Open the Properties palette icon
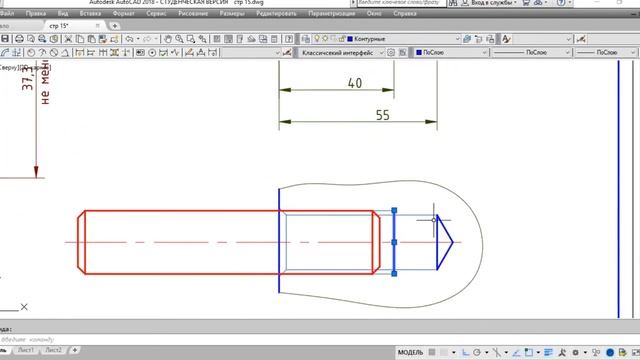 click(217, 39)
